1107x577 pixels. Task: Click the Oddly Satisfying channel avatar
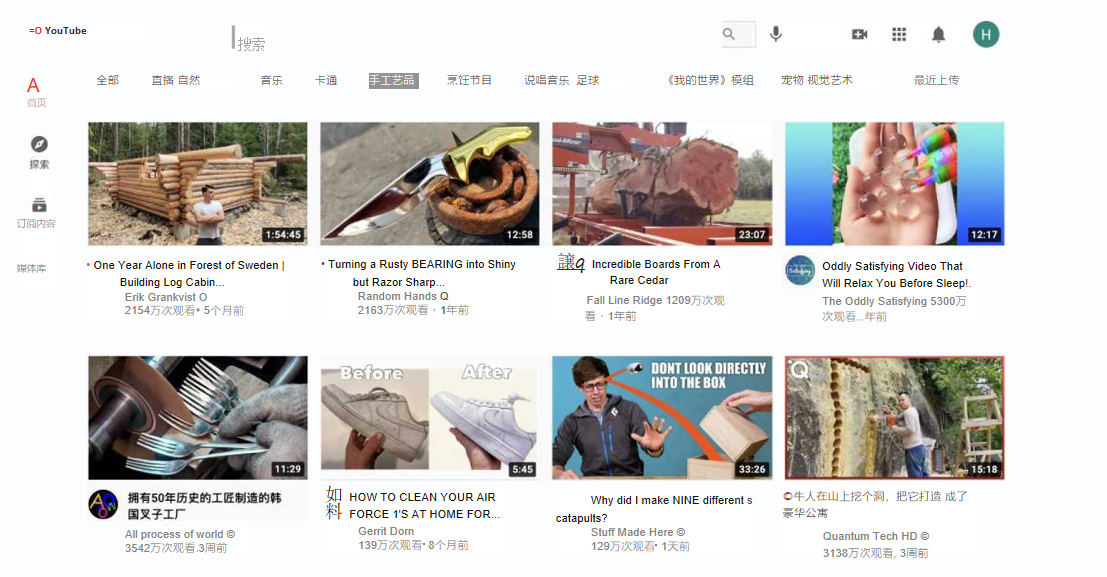coord(800,270)
